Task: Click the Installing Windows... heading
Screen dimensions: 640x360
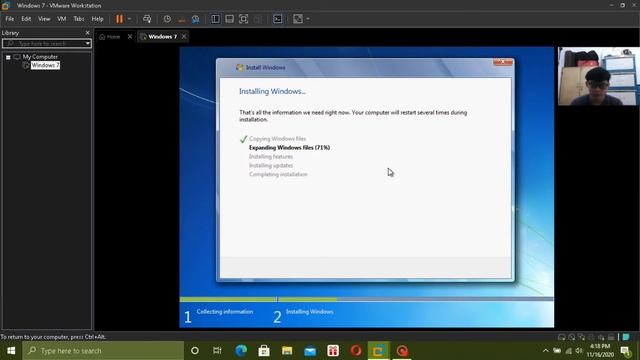Action: point(272,91)
